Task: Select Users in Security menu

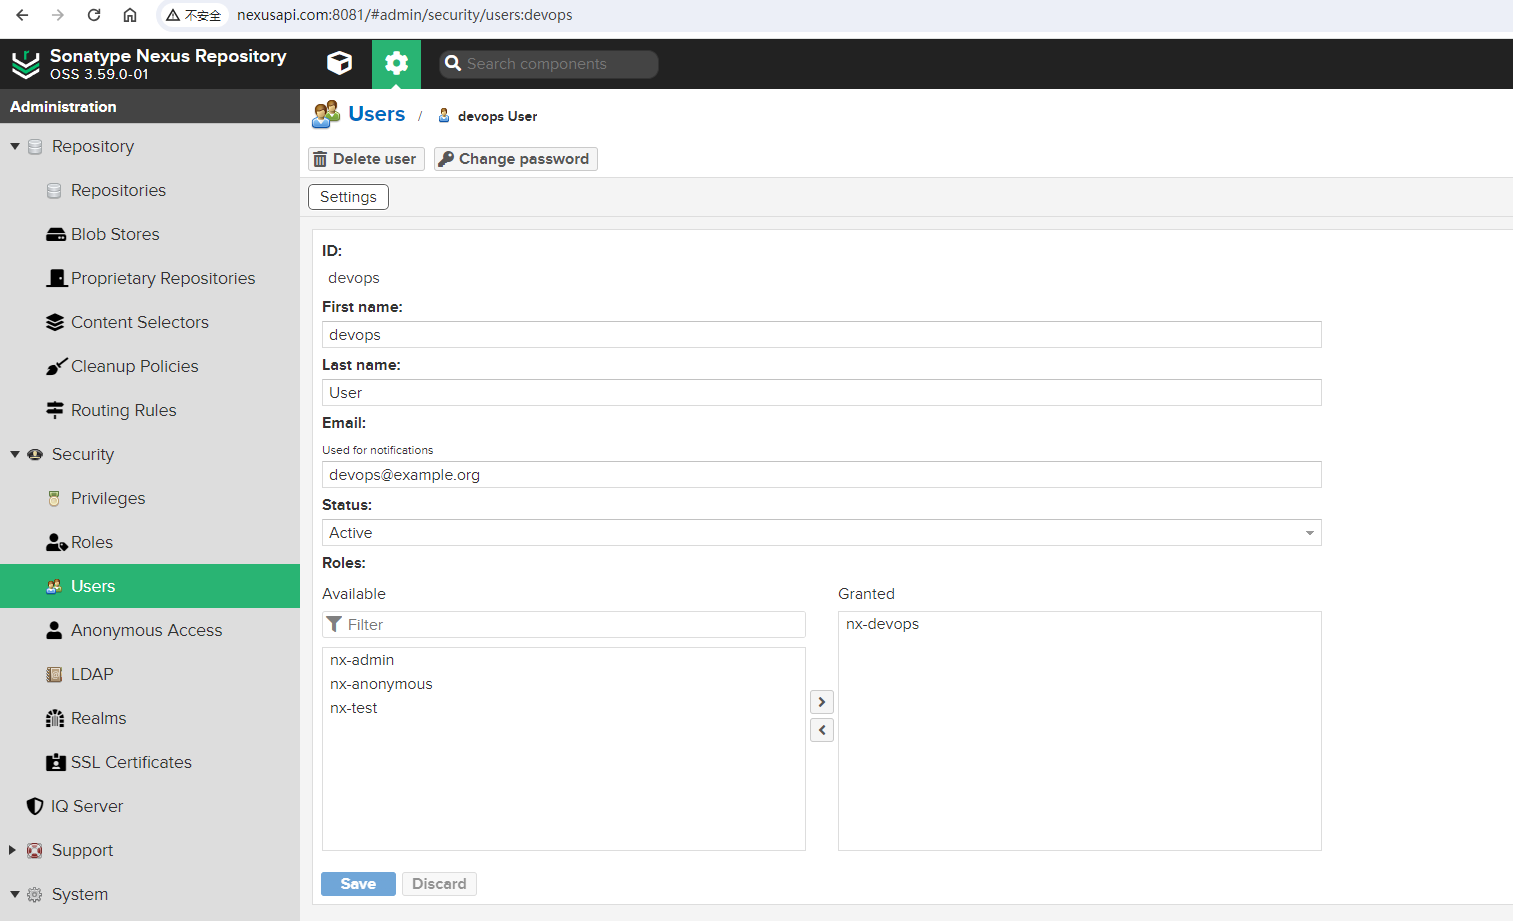Action: tap(150, 586)
